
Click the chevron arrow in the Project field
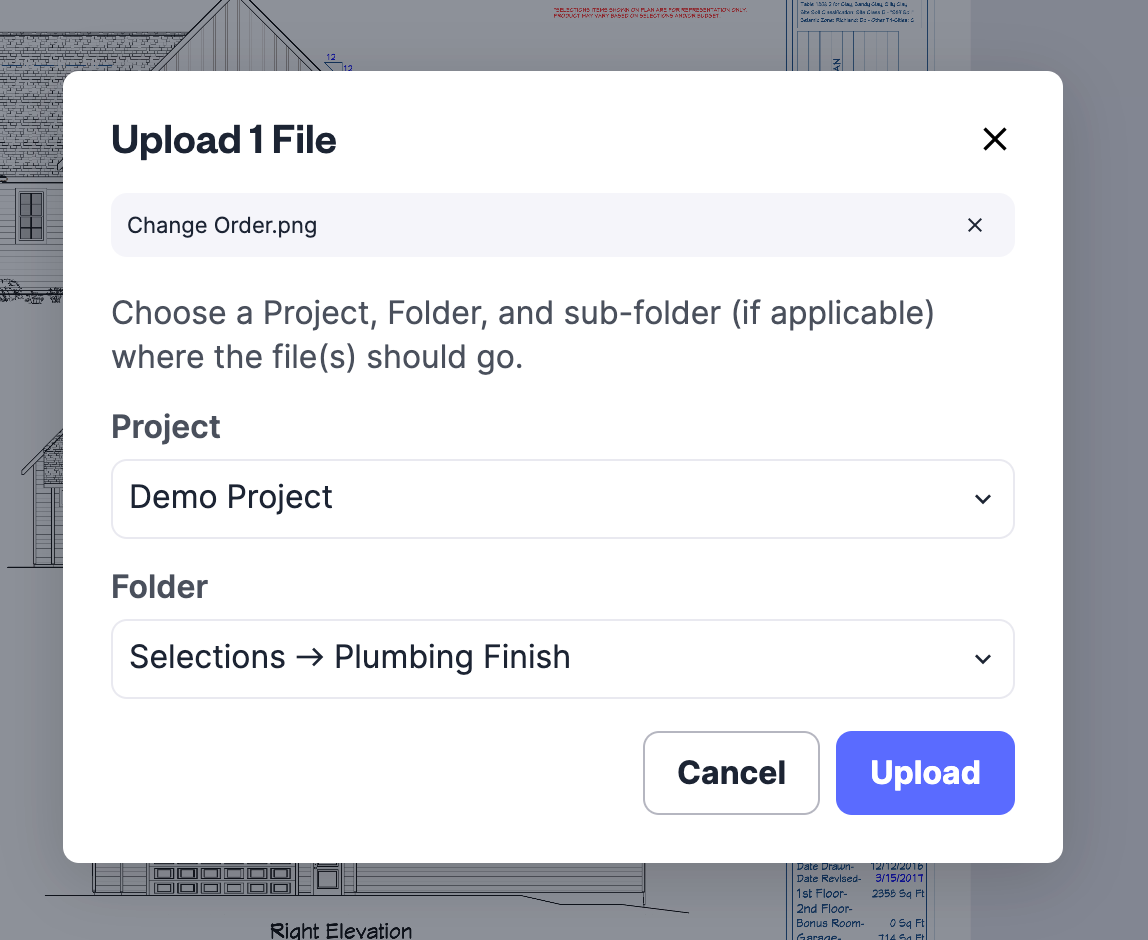tap(983, 499)
